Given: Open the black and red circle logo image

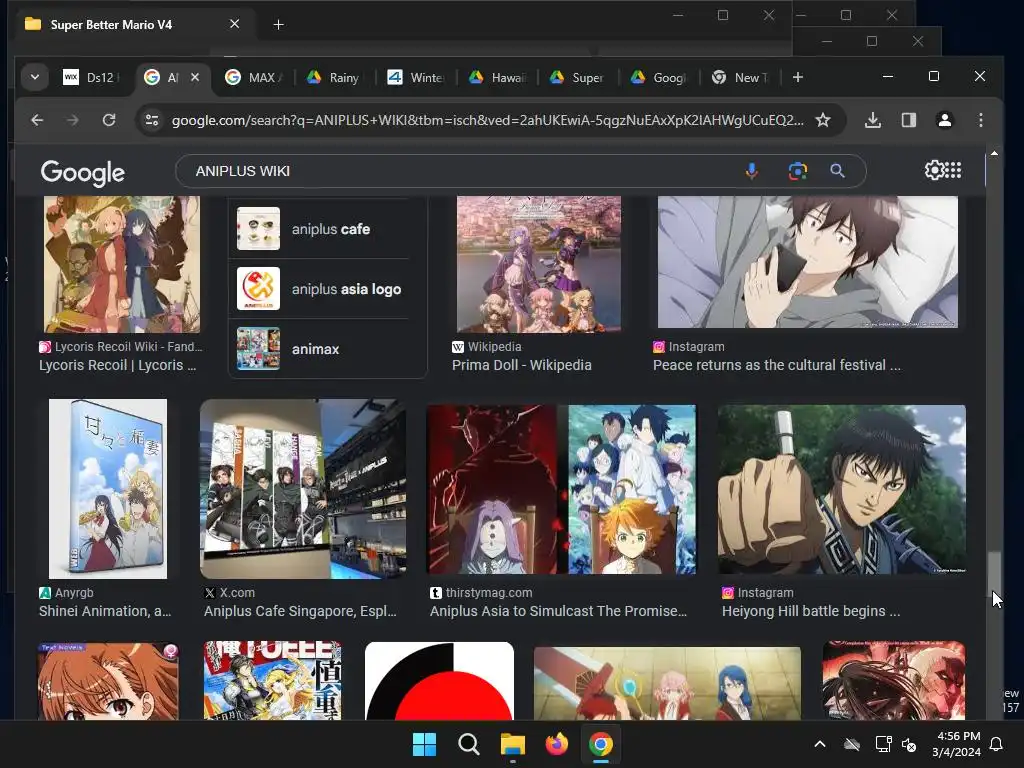Looking at the screenshot, I should [440, 681].
